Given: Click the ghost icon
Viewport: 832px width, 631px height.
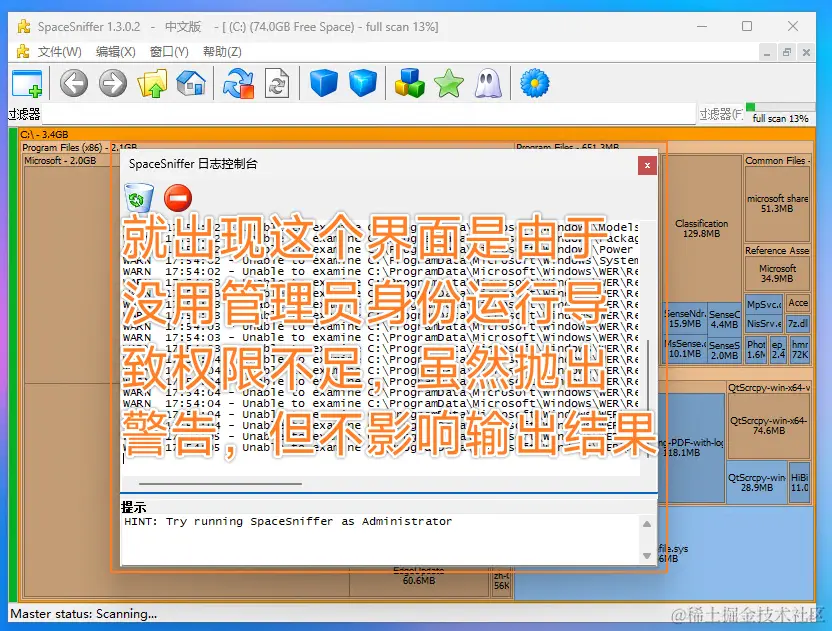Looking at the screenshot, I should [488, 83].
